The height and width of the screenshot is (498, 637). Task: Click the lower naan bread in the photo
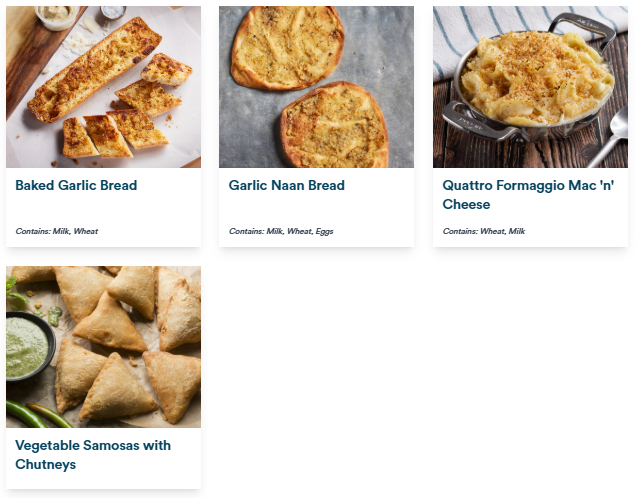tap(334, 126)
